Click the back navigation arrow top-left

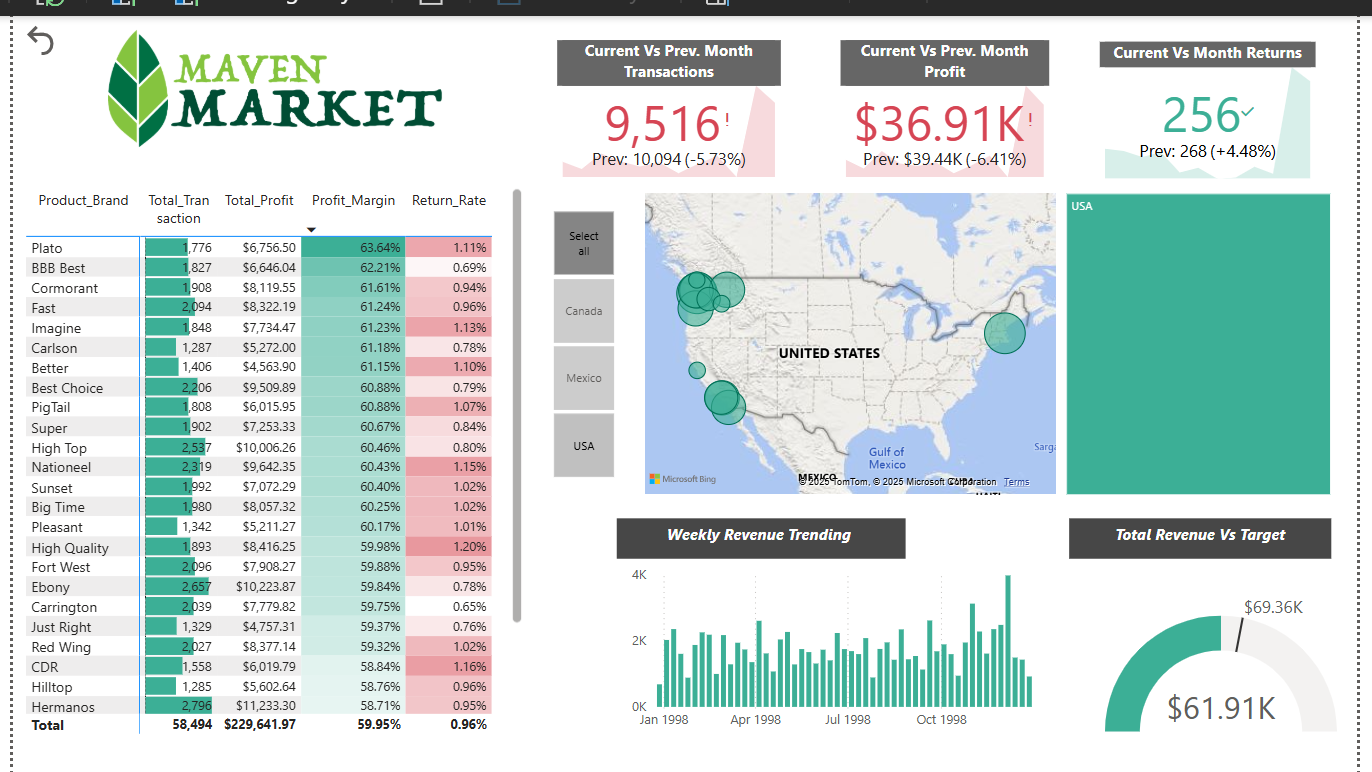tap(40, 41)
